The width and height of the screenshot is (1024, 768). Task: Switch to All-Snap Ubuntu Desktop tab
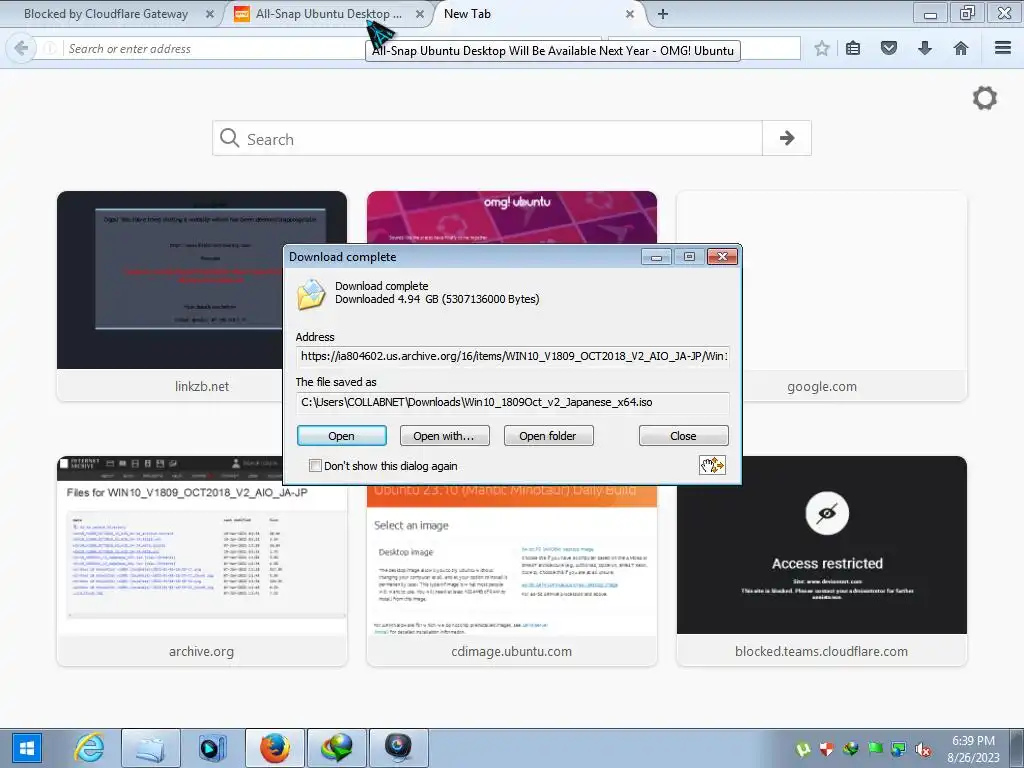pyautogui.click(x=328, y=14)
